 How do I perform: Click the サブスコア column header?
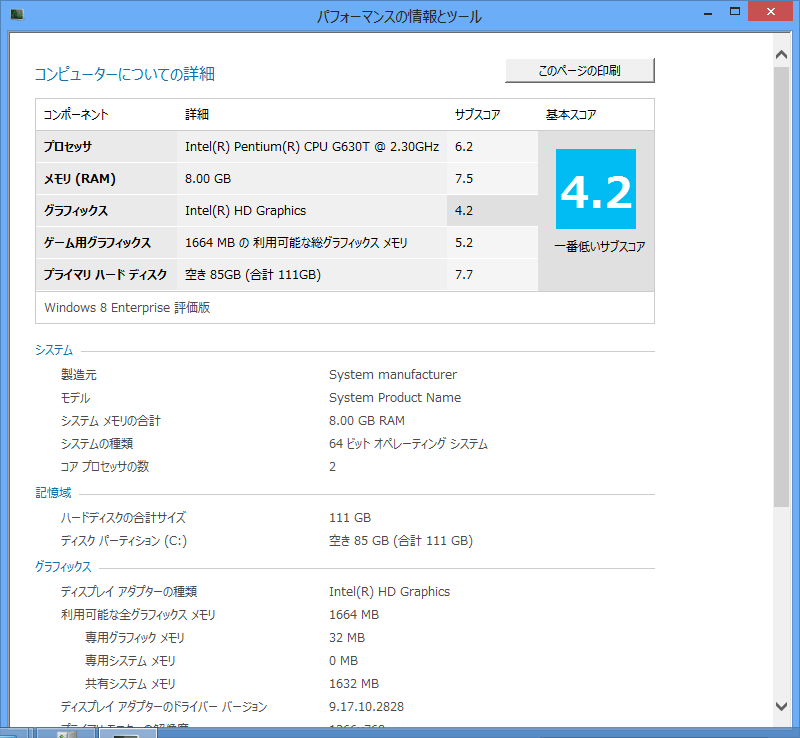click(478, 114)
